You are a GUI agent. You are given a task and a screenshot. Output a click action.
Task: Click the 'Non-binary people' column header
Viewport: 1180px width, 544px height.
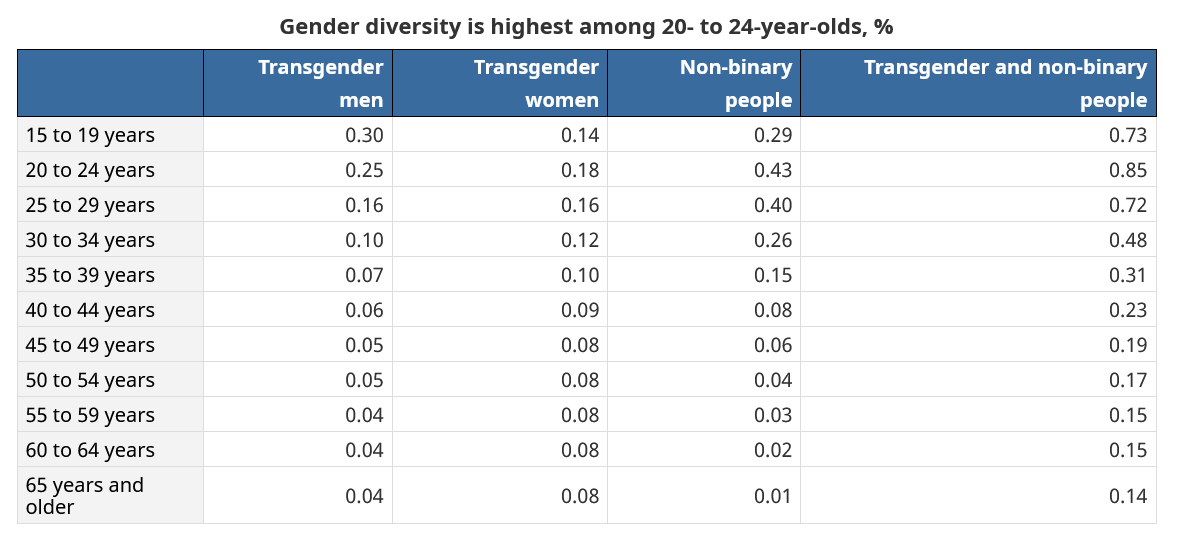pos(735,83)
